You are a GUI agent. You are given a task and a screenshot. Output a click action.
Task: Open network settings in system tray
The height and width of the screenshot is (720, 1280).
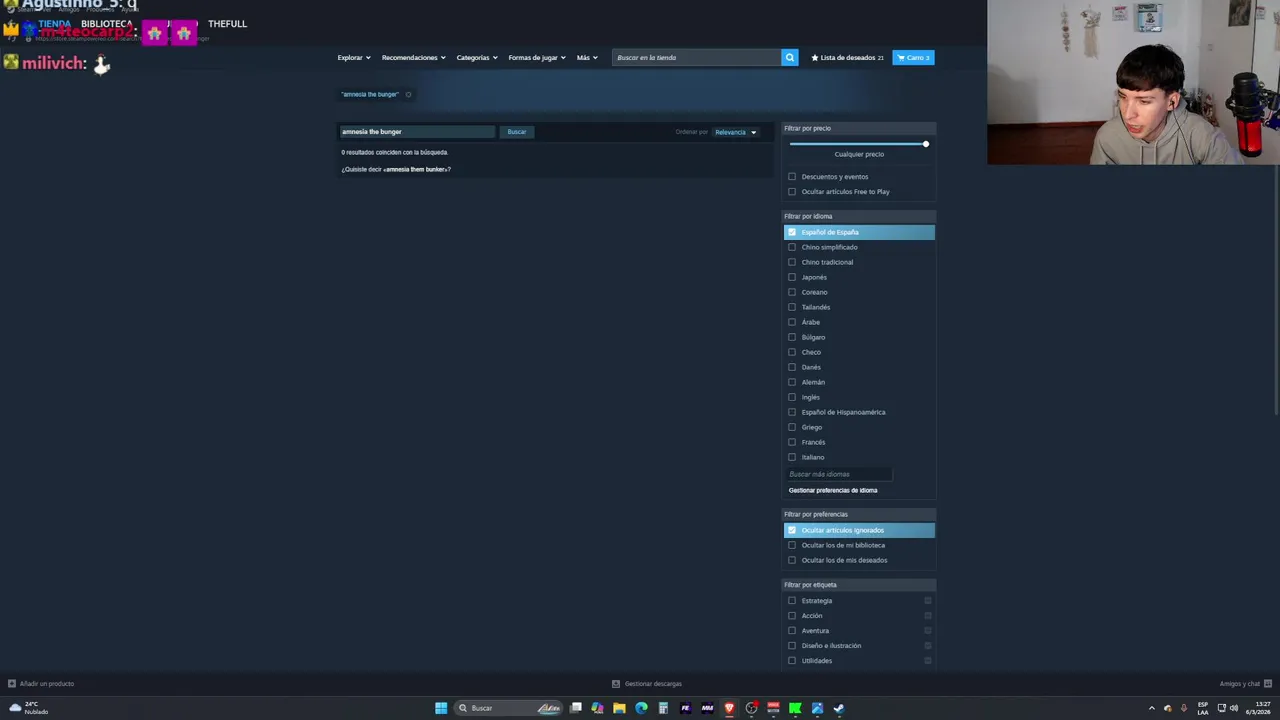click(1221, 708)
